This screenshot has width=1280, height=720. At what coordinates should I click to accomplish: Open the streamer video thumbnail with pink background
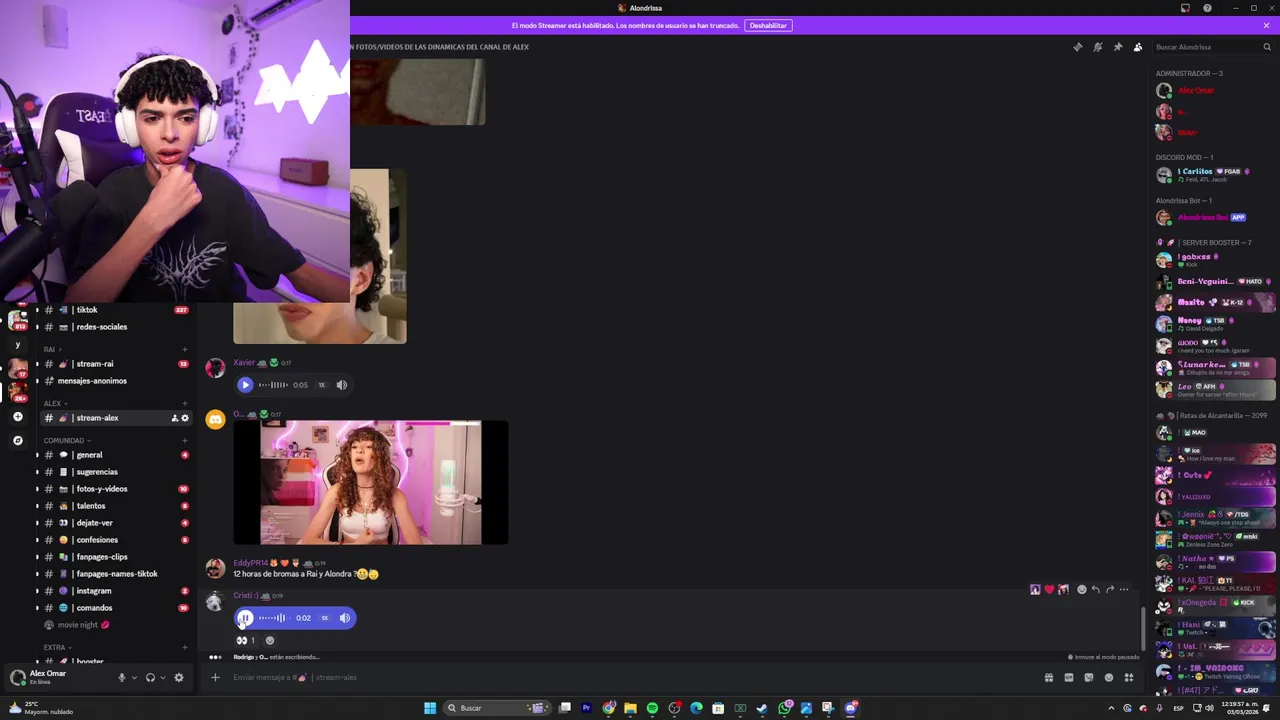370,483
